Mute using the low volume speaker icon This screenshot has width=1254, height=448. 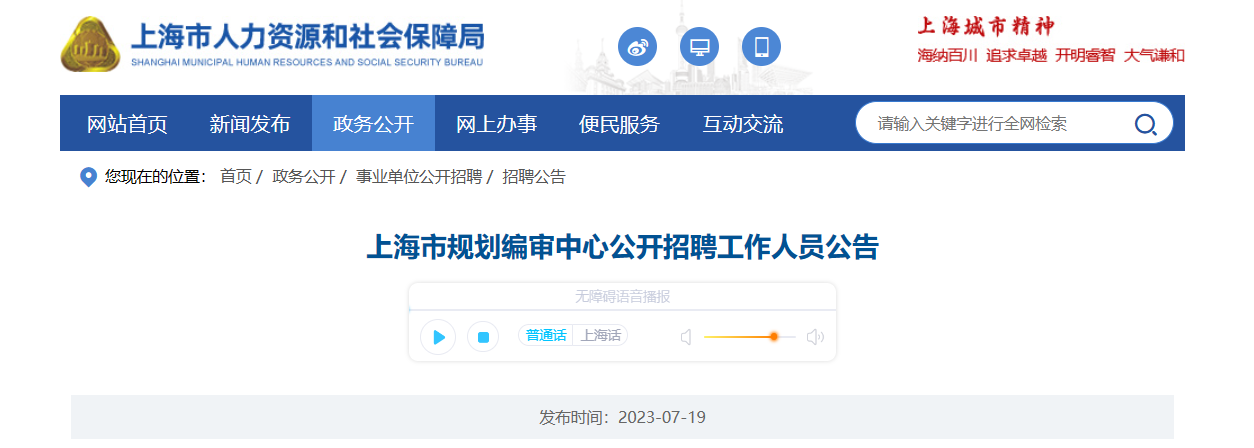click(x=686, y=337)
